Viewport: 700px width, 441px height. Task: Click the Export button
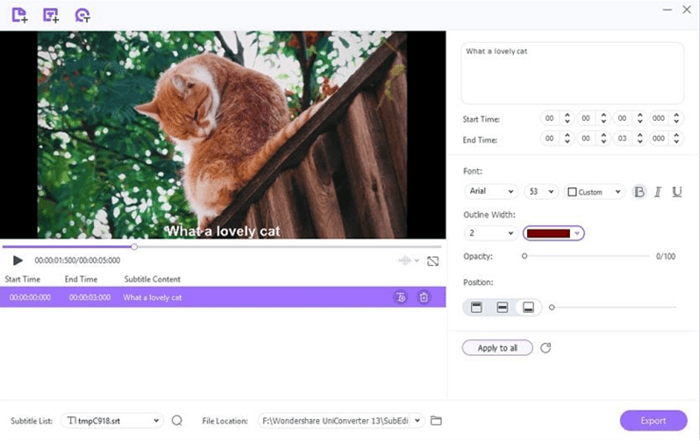(x=653, y=420)
